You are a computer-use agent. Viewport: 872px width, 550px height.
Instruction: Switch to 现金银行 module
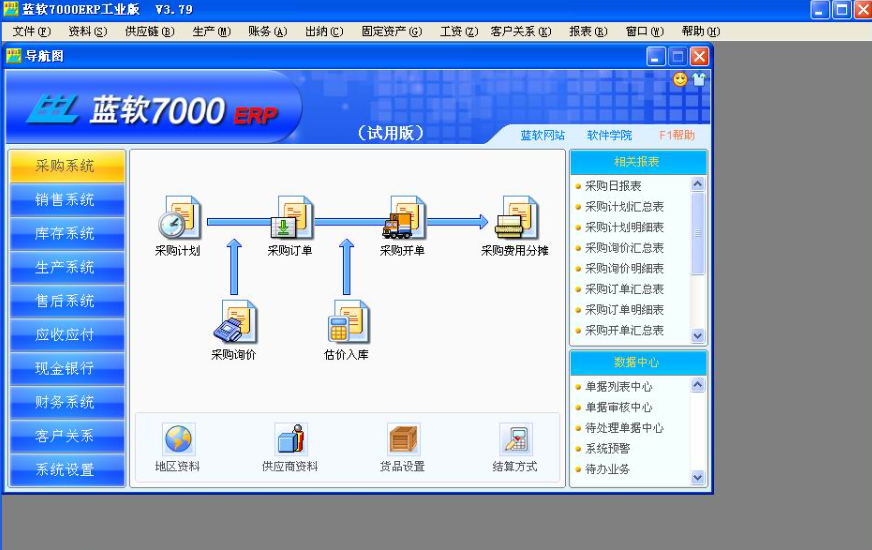click(x=67, y=369)
